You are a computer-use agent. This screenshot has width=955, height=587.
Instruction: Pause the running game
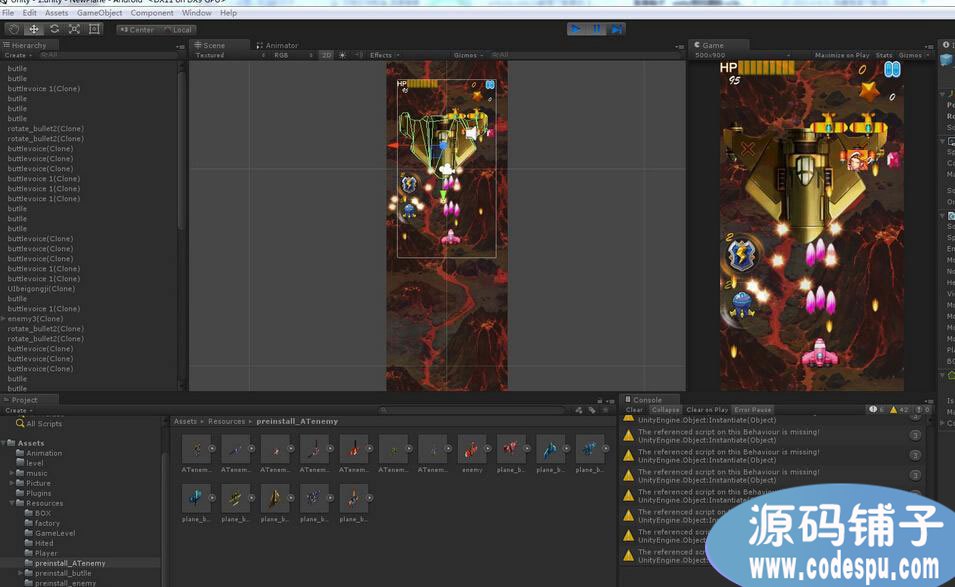596,29
